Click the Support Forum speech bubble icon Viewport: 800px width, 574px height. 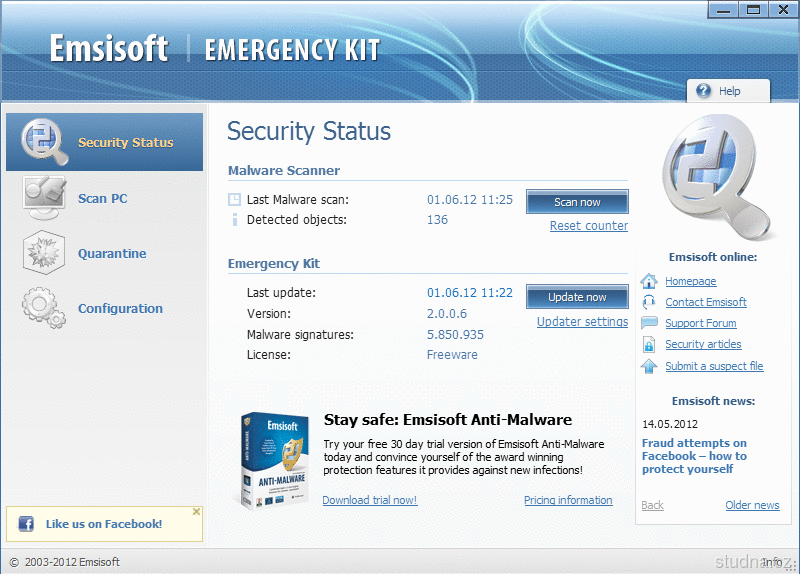649,323
